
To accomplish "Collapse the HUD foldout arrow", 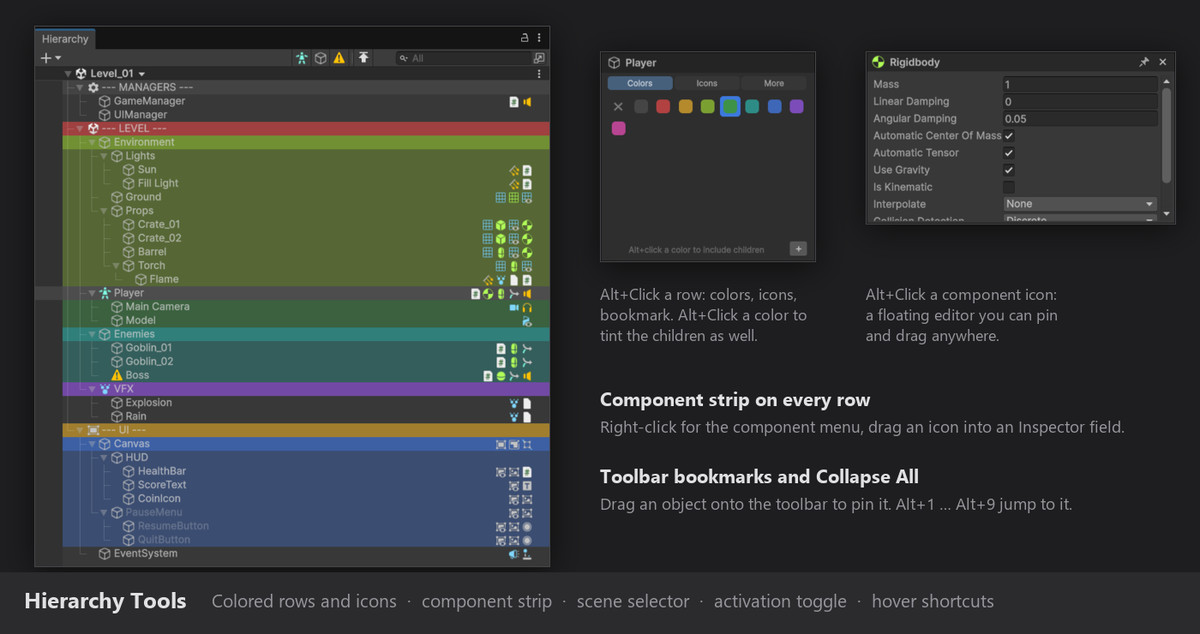I will click(104, 457).
